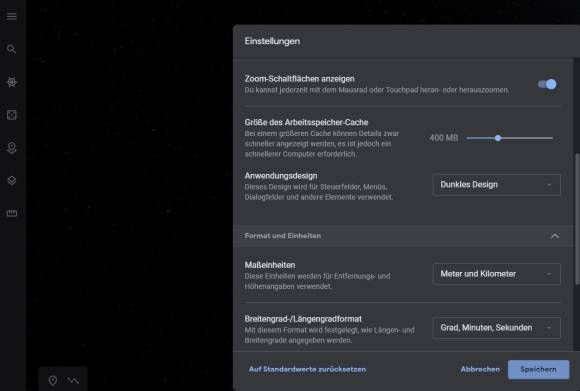Select the ruler measure tool
Image resolution: width=580 pixels, height=391 pixels.
(x=11, y=213)
